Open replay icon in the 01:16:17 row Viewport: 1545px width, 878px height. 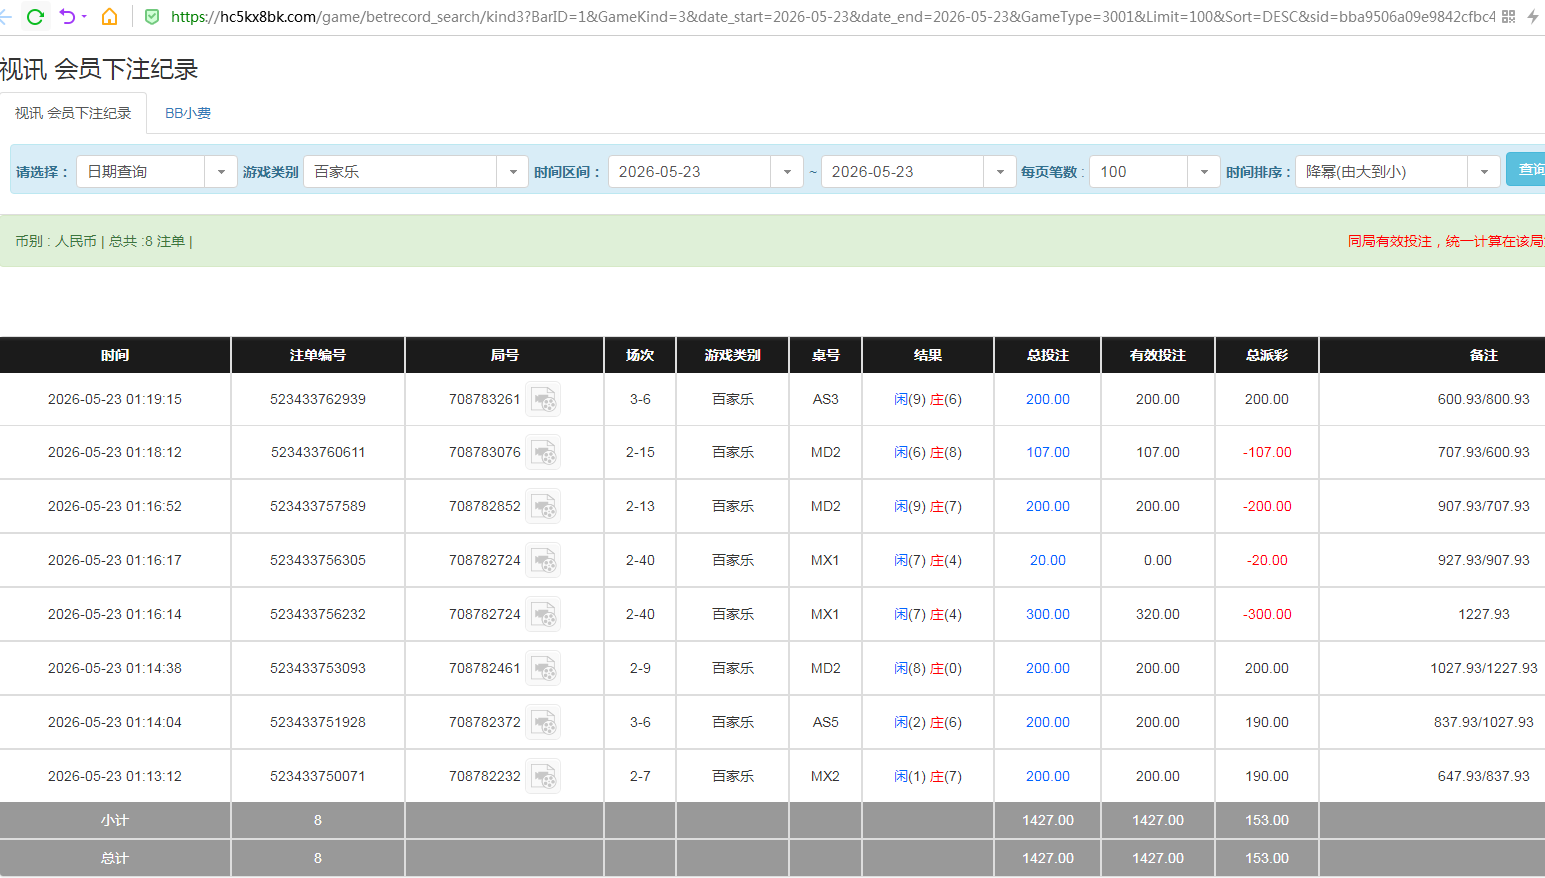pyautogui.click(x=544, y=561)
